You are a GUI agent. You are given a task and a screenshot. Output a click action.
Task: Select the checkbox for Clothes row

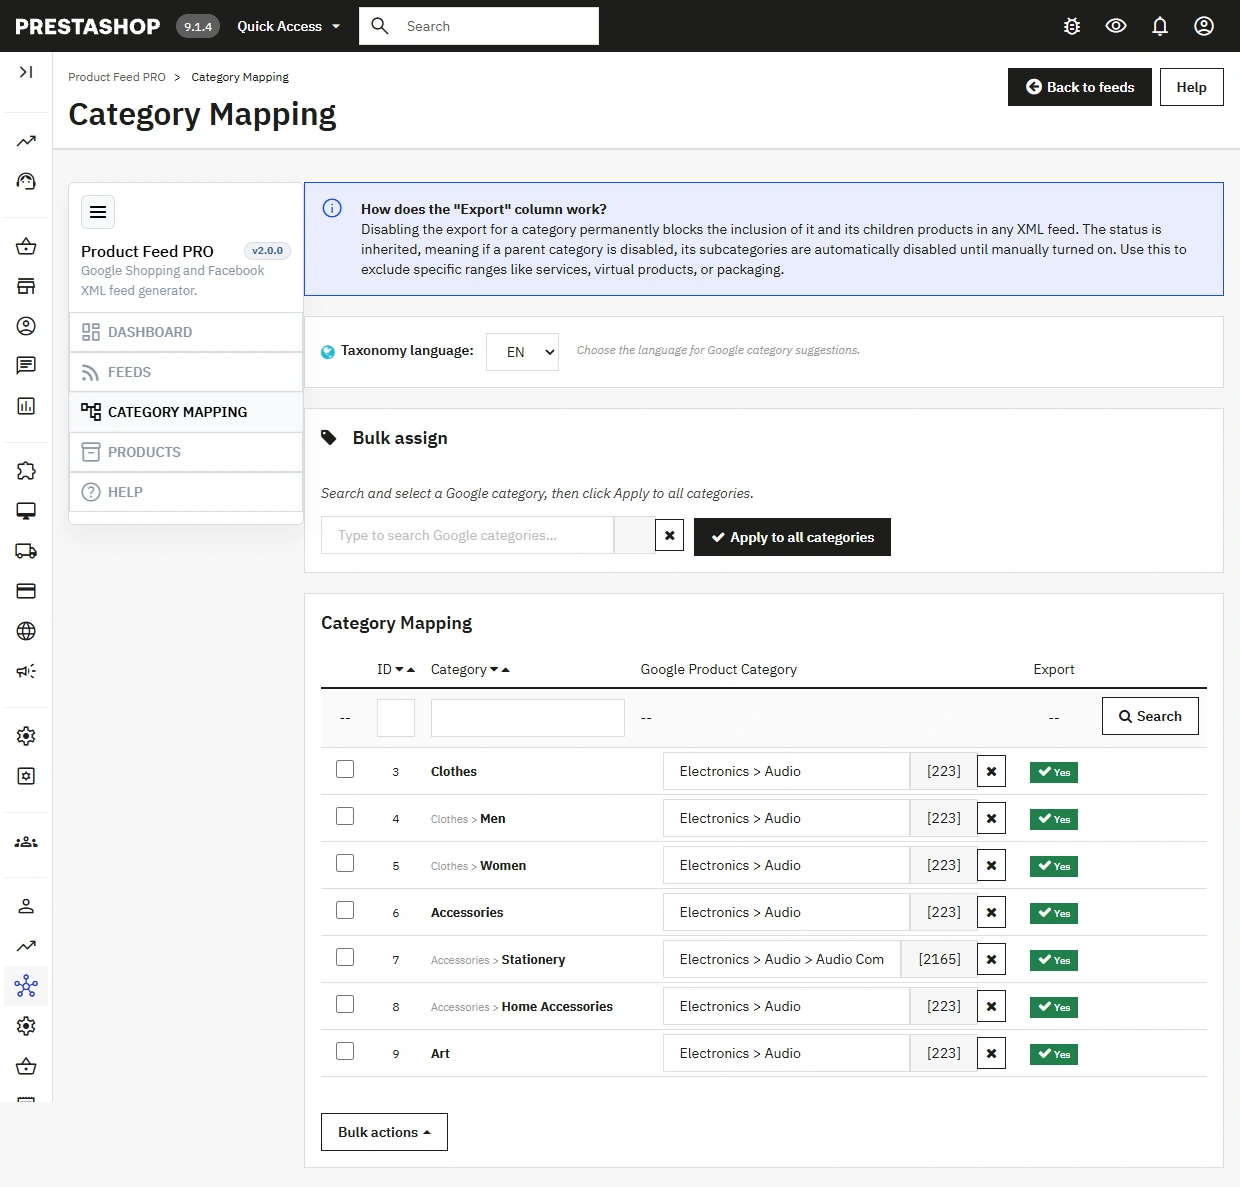tap(345, 769)
